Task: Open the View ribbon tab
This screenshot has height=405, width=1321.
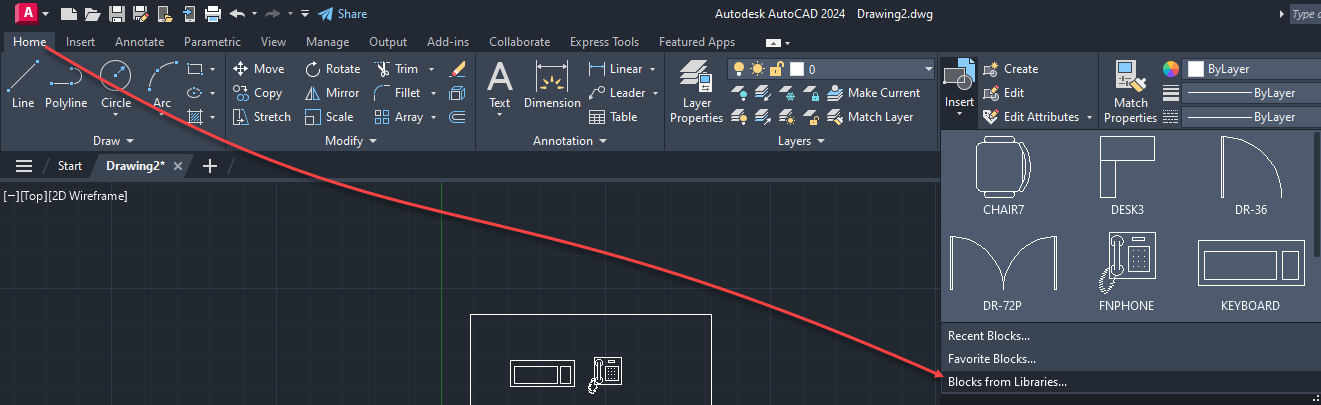Action: pos(273,42)
